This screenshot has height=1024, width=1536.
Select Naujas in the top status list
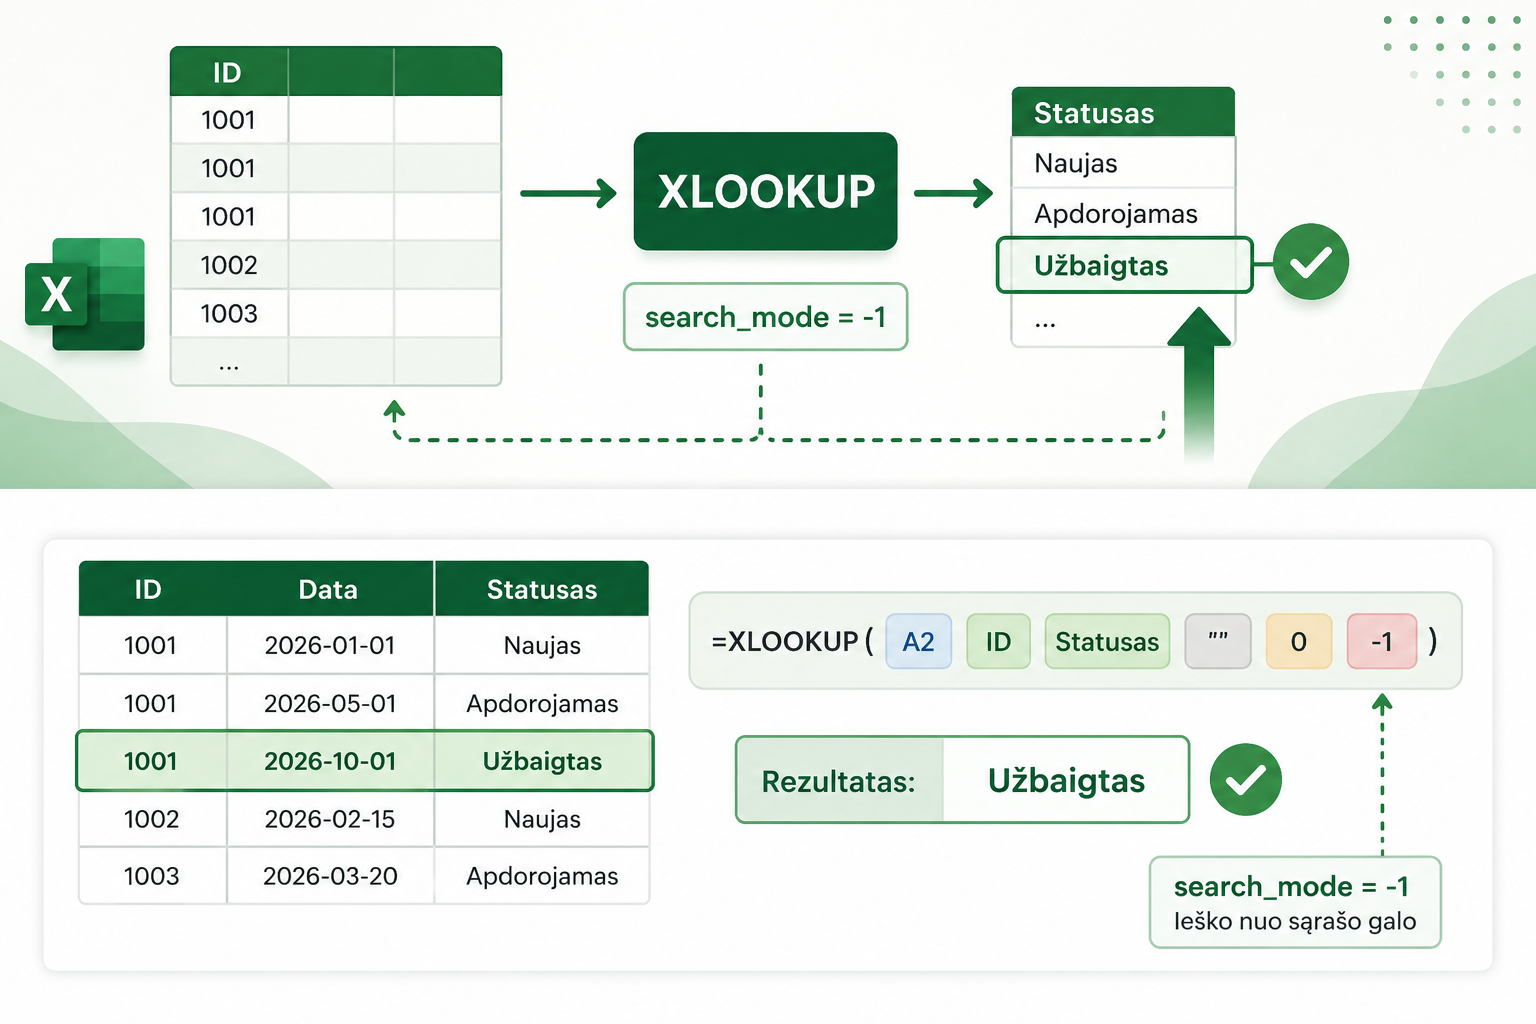click(x=1124, y=163)
